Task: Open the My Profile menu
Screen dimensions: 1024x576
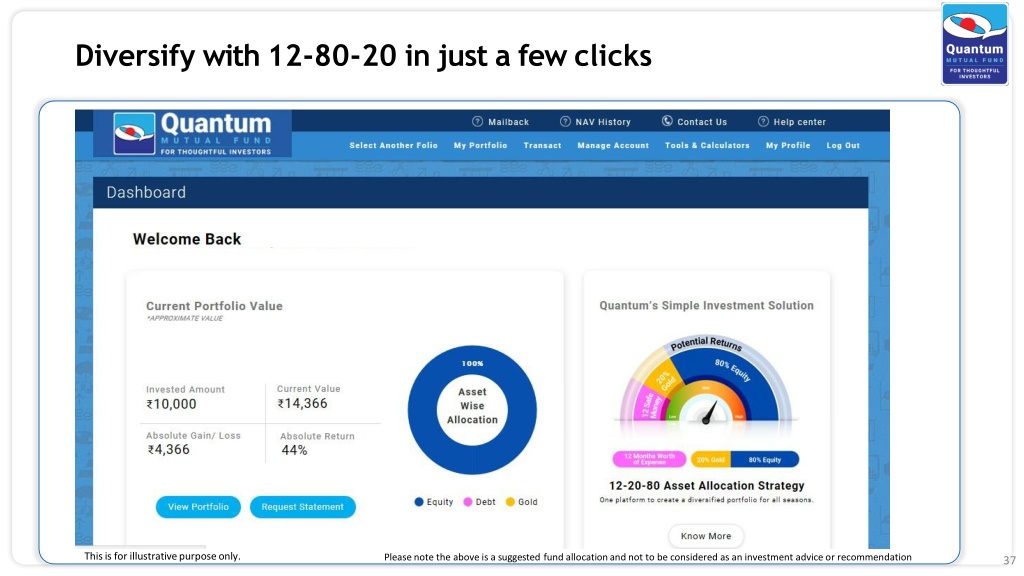Action: 788,146
